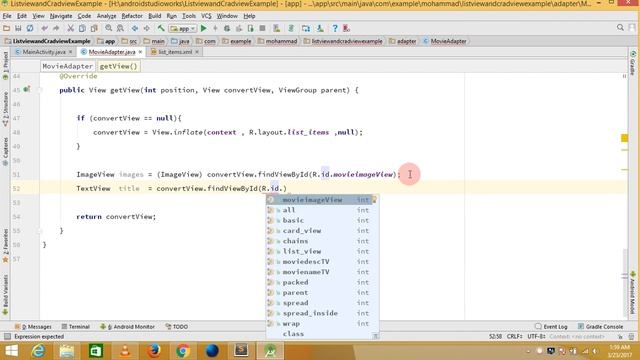Click the Cut scissors icon
Viewport: 640px width, 360px height.
(71, 28)
